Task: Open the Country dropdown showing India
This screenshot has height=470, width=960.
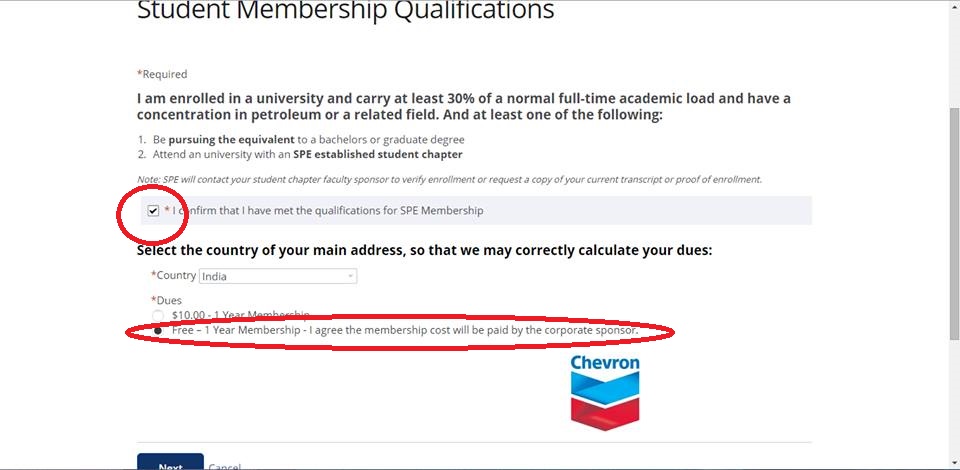Action: (277, 276)
